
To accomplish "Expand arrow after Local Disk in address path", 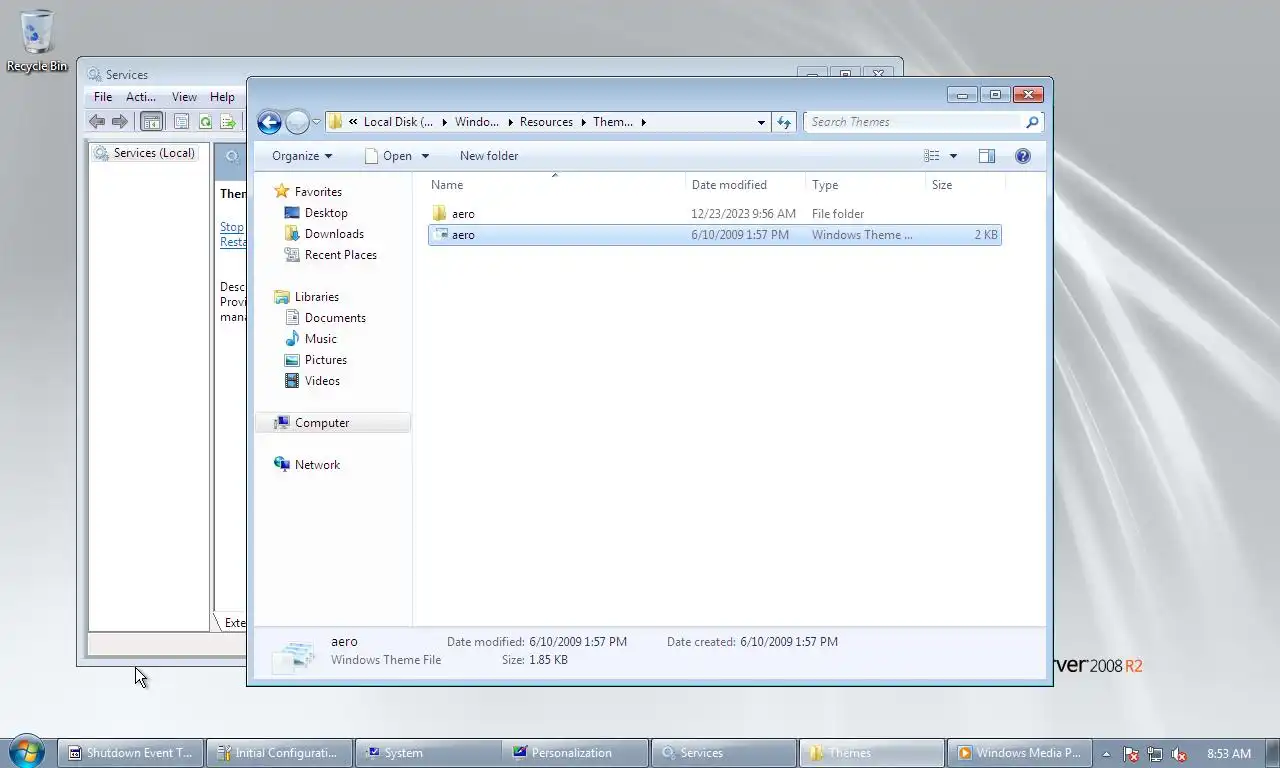I will [444, 122].
